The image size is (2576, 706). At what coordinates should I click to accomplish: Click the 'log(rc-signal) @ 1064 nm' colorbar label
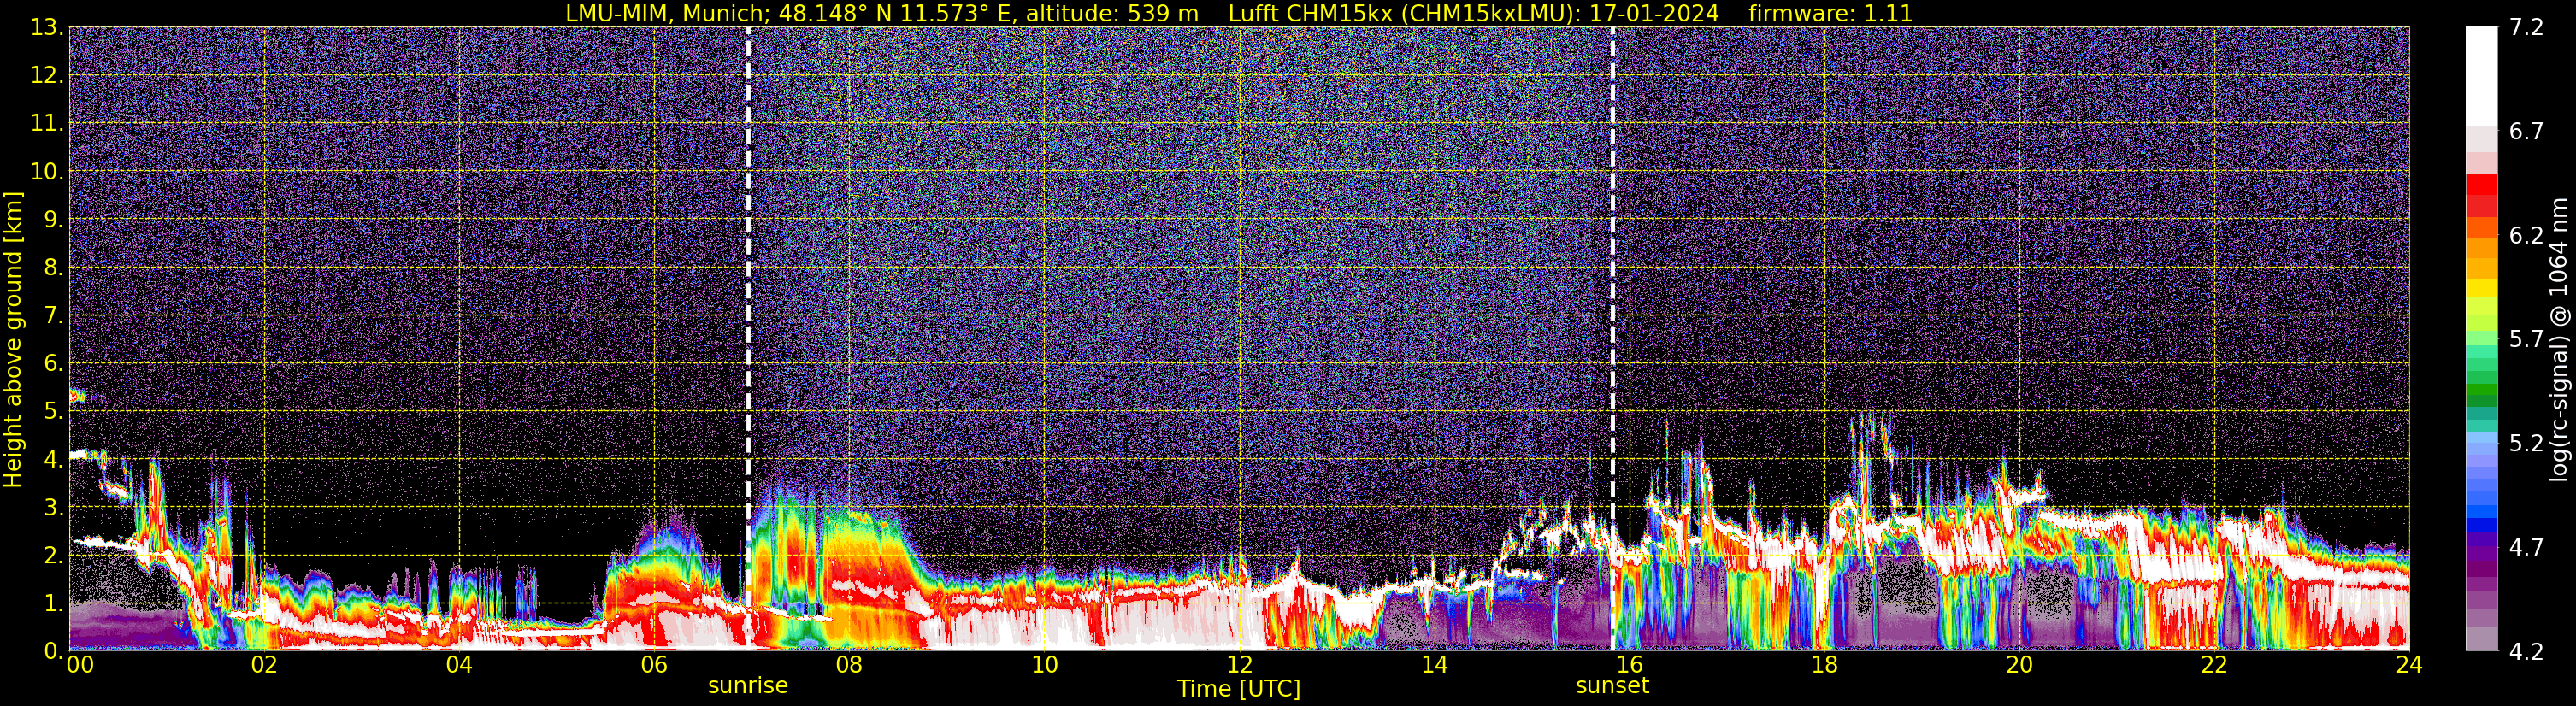click(x=2558, y=339)
